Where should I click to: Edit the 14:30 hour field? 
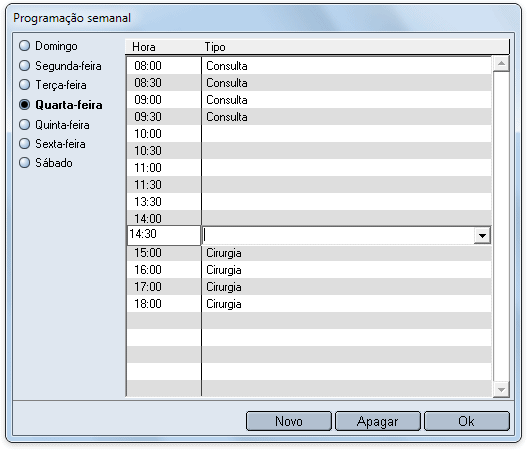164,235
